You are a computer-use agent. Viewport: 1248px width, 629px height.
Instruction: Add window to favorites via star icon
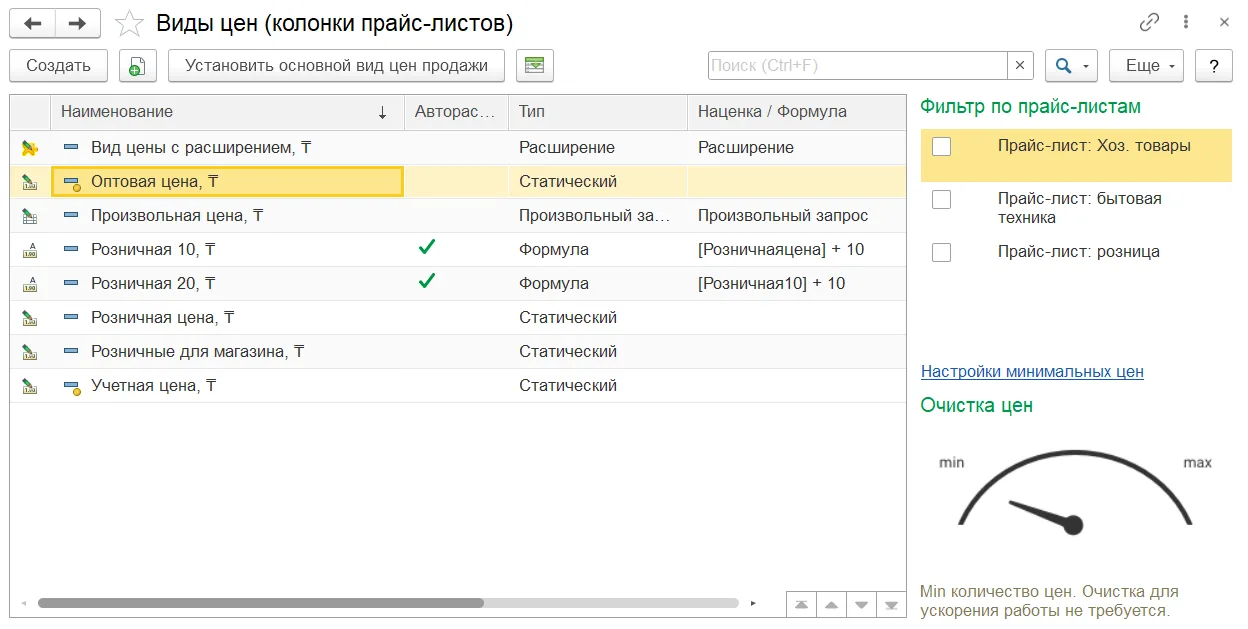[x=130, y=23]
